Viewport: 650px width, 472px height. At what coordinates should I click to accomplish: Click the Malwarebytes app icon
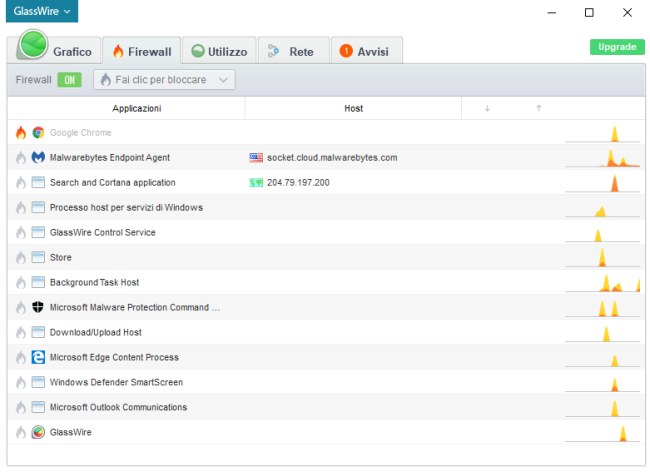tap(38, 157)
